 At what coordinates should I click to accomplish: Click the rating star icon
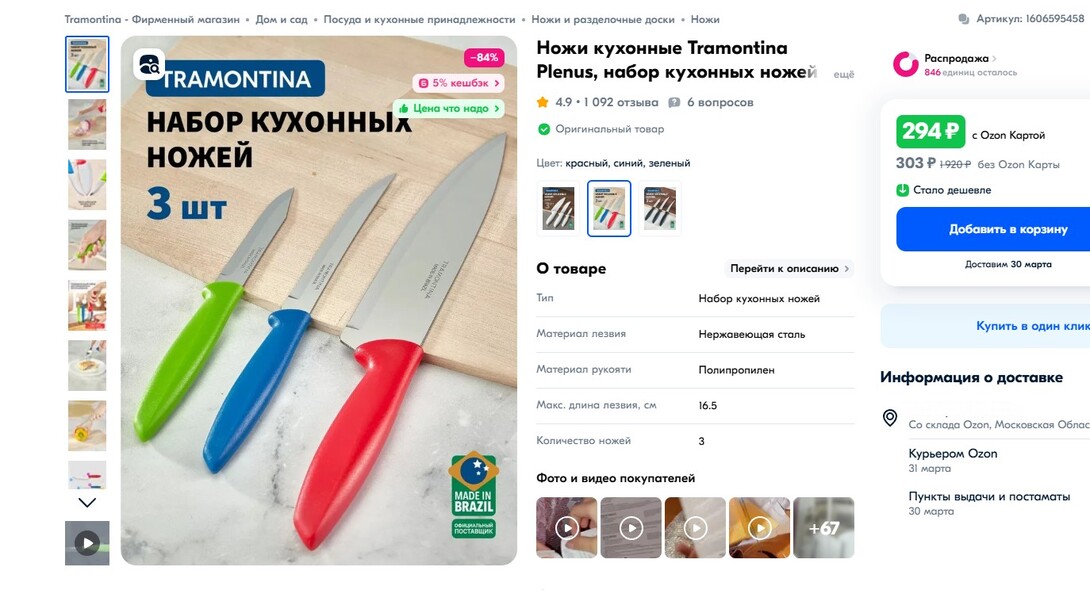click(543, 102)
